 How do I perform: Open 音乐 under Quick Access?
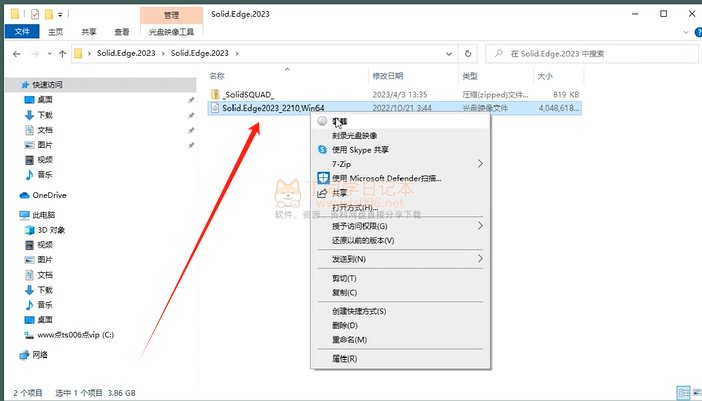pos(45,174)
